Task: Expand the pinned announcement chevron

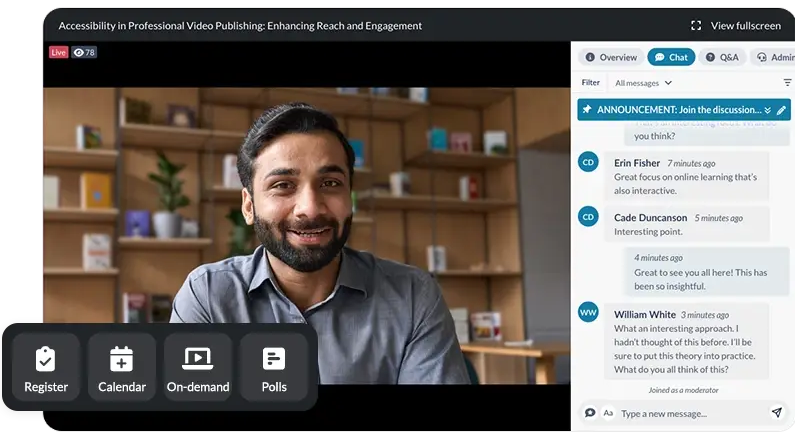Action: point(768,110)
